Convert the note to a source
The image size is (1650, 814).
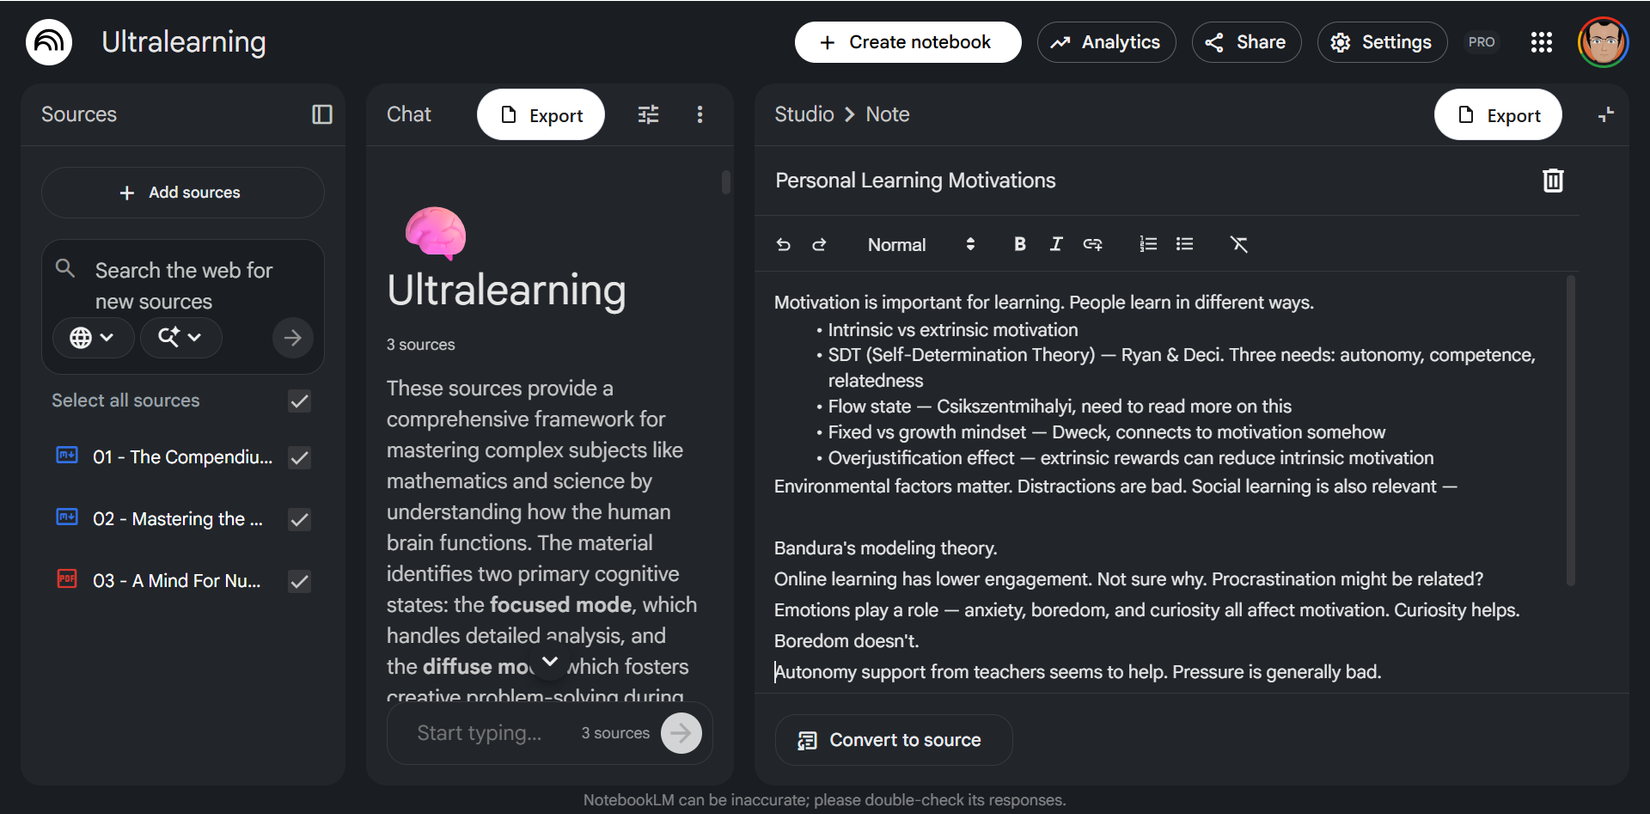pyautogui.click(x=893, y=740)
